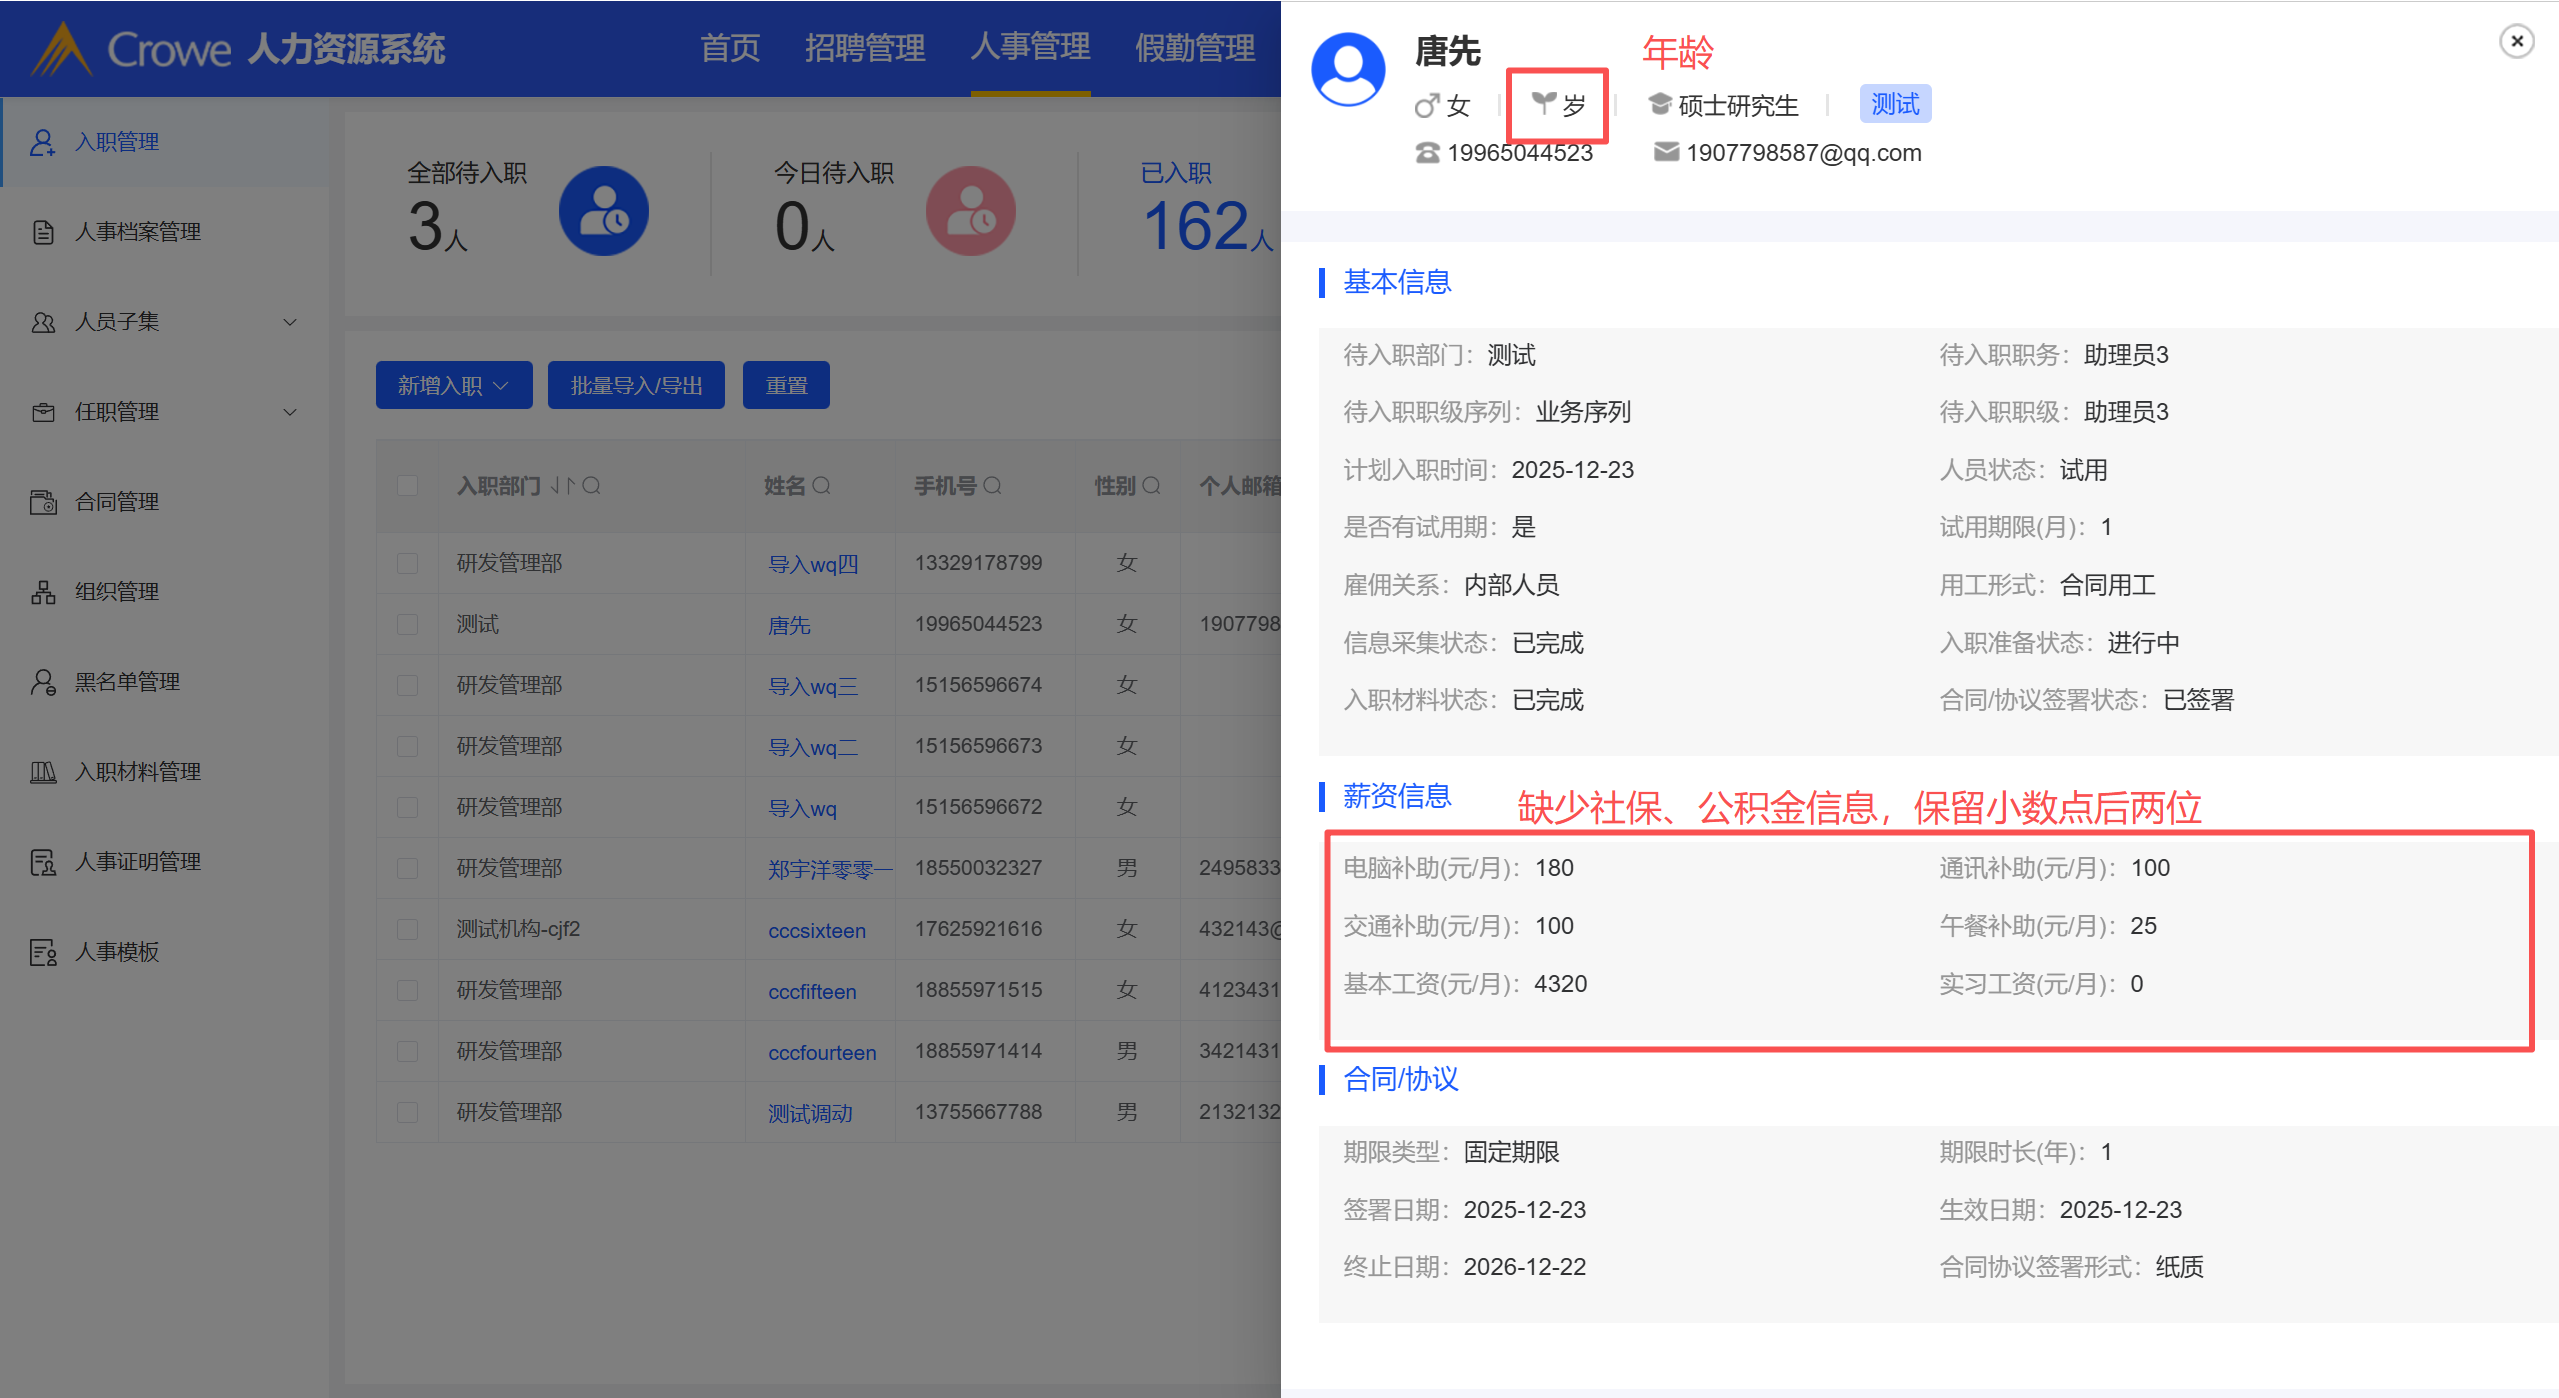Click the sort icon in 入职部门 header
2559x1398 pixels.
click(x=562, y=486)
